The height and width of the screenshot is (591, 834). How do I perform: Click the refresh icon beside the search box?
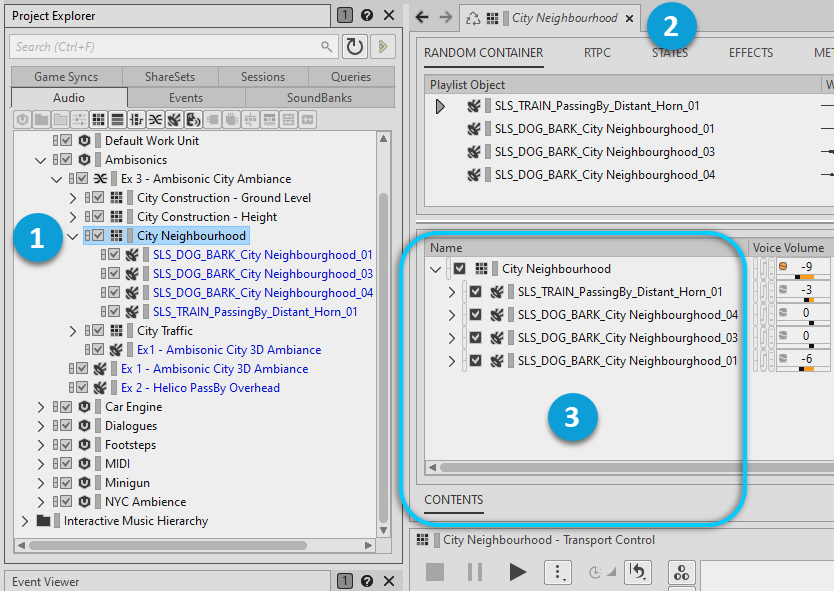tap(355, 46)
